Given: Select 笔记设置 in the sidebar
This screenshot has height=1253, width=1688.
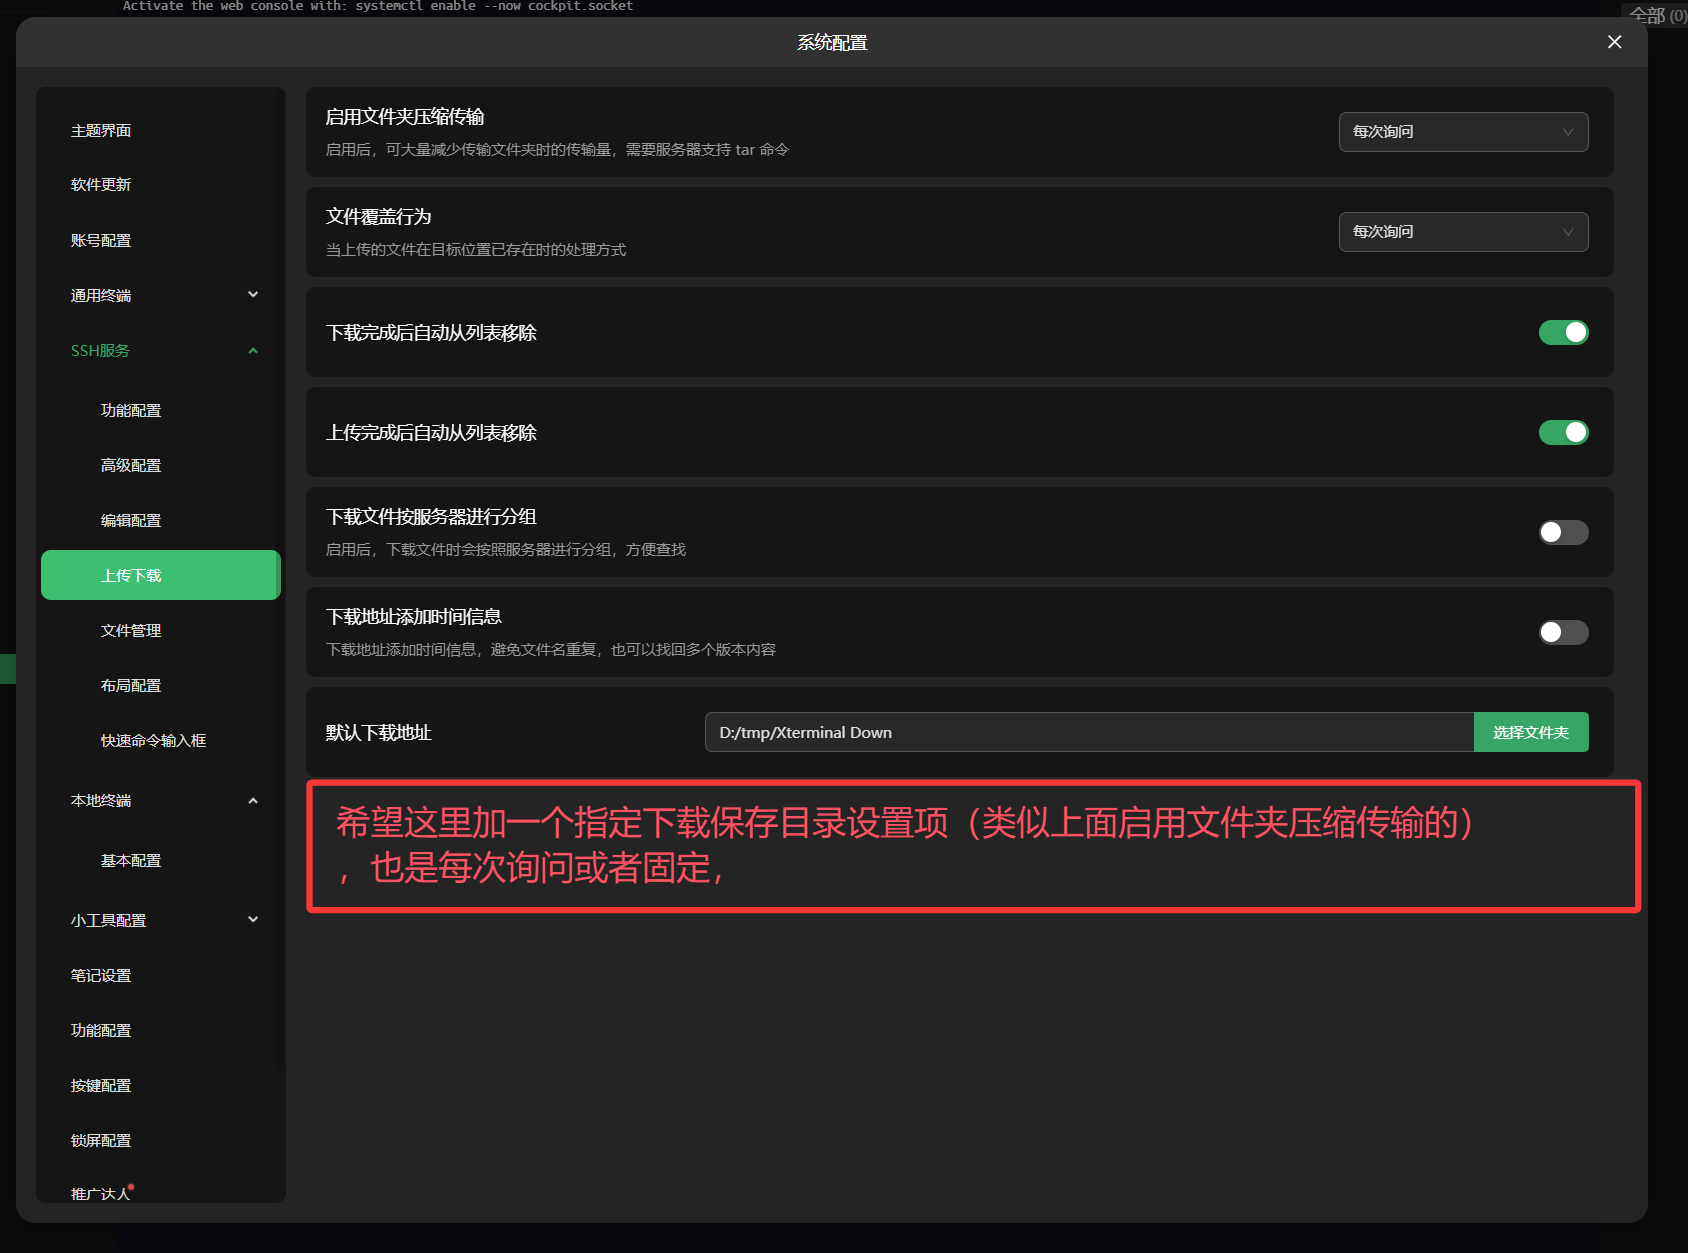Looking at the screenshot, I should point(101,975).
